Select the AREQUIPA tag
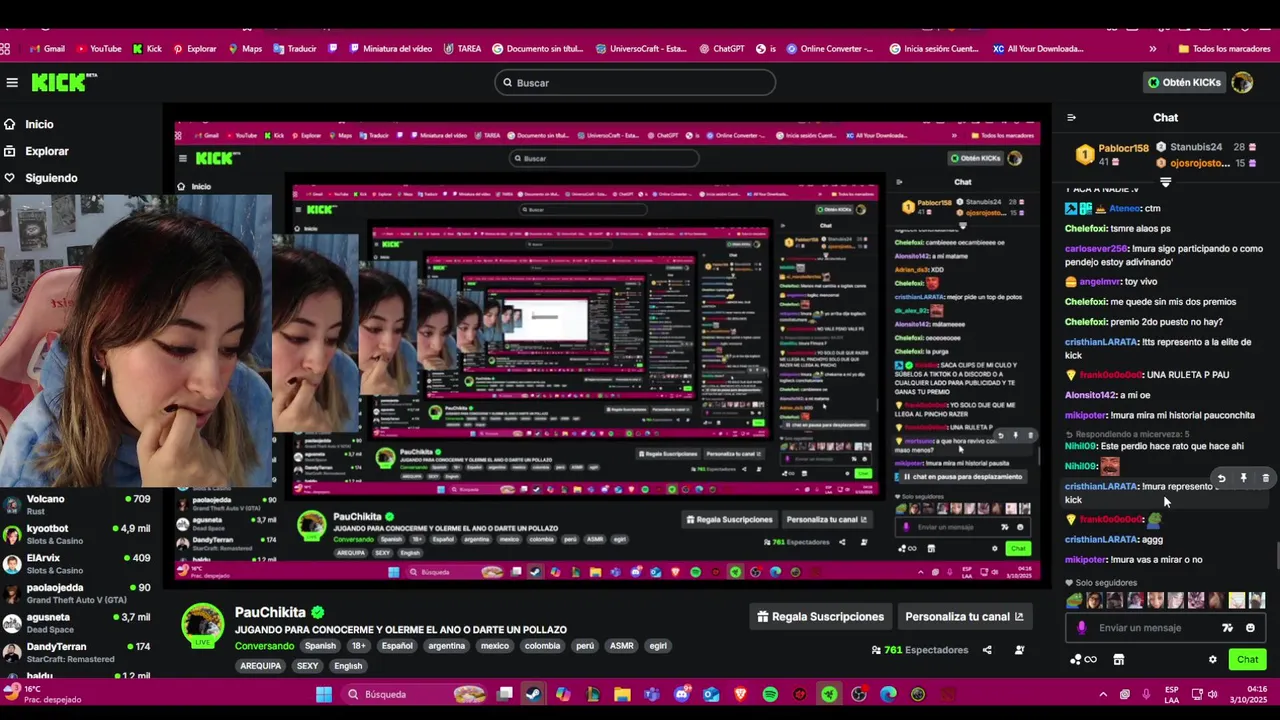The width and height of the screenshot is (1280, 720). (261, 666)
